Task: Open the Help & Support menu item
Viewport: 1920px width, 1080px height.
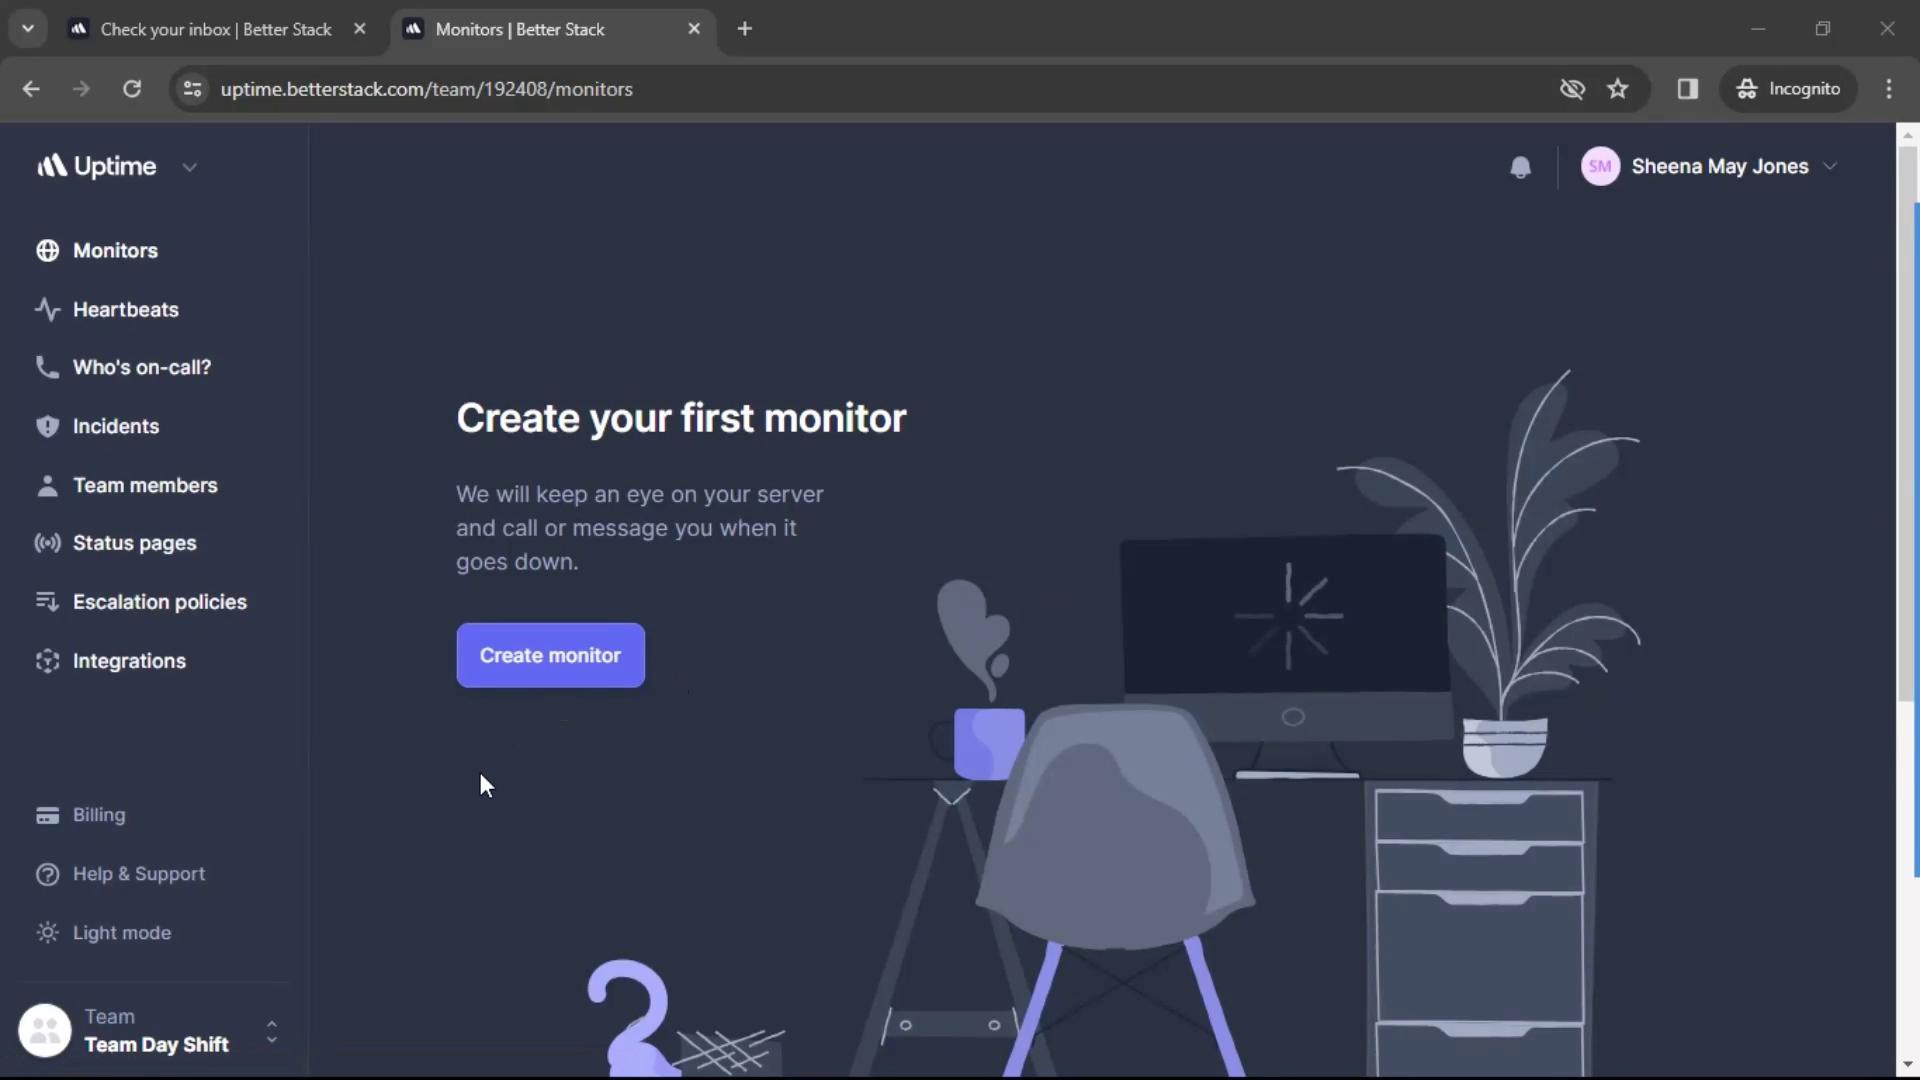Action: (138, 874)
